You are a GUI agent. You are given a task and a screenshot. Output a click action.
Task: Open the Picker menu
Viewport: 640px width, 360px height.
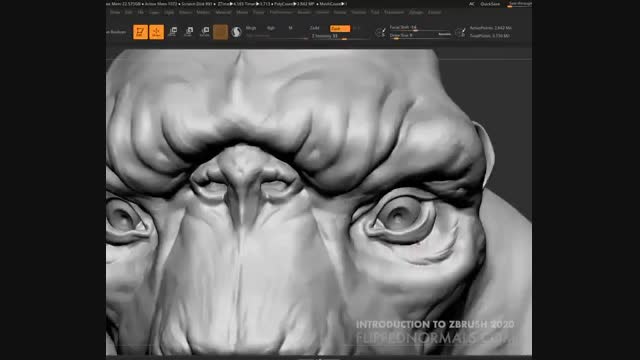pos(258,13)
